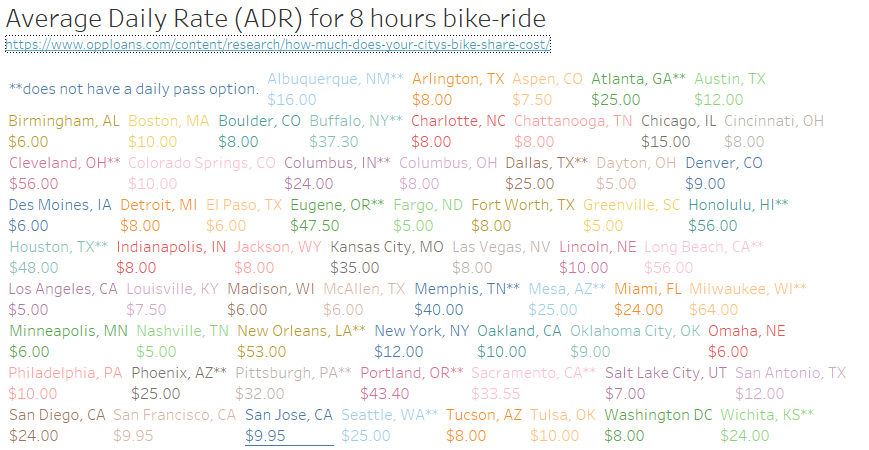
Task: Pick the Denver, CO $9.00 label
Action: (x=724, y=173)
